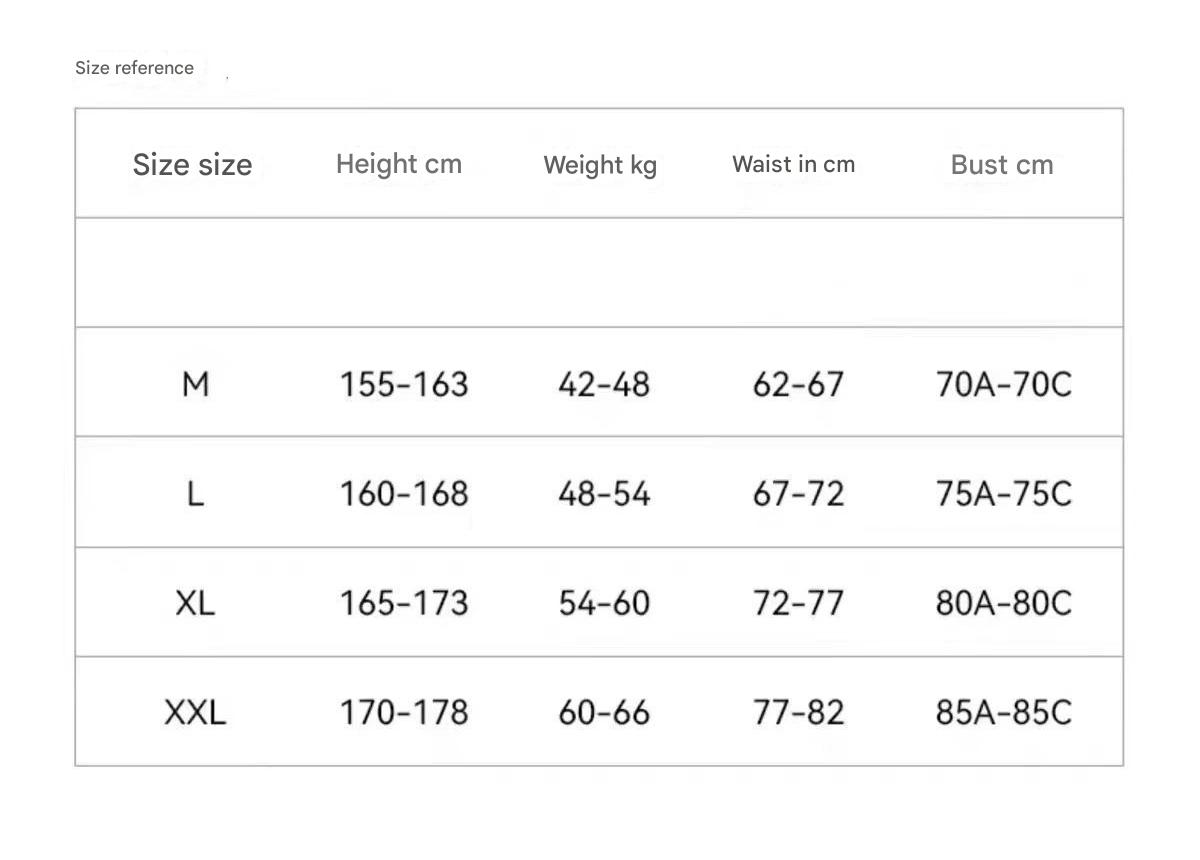Click the 70A-70C bust cell
Viewport: 1200px width, 860px height.
(1003, 384)
